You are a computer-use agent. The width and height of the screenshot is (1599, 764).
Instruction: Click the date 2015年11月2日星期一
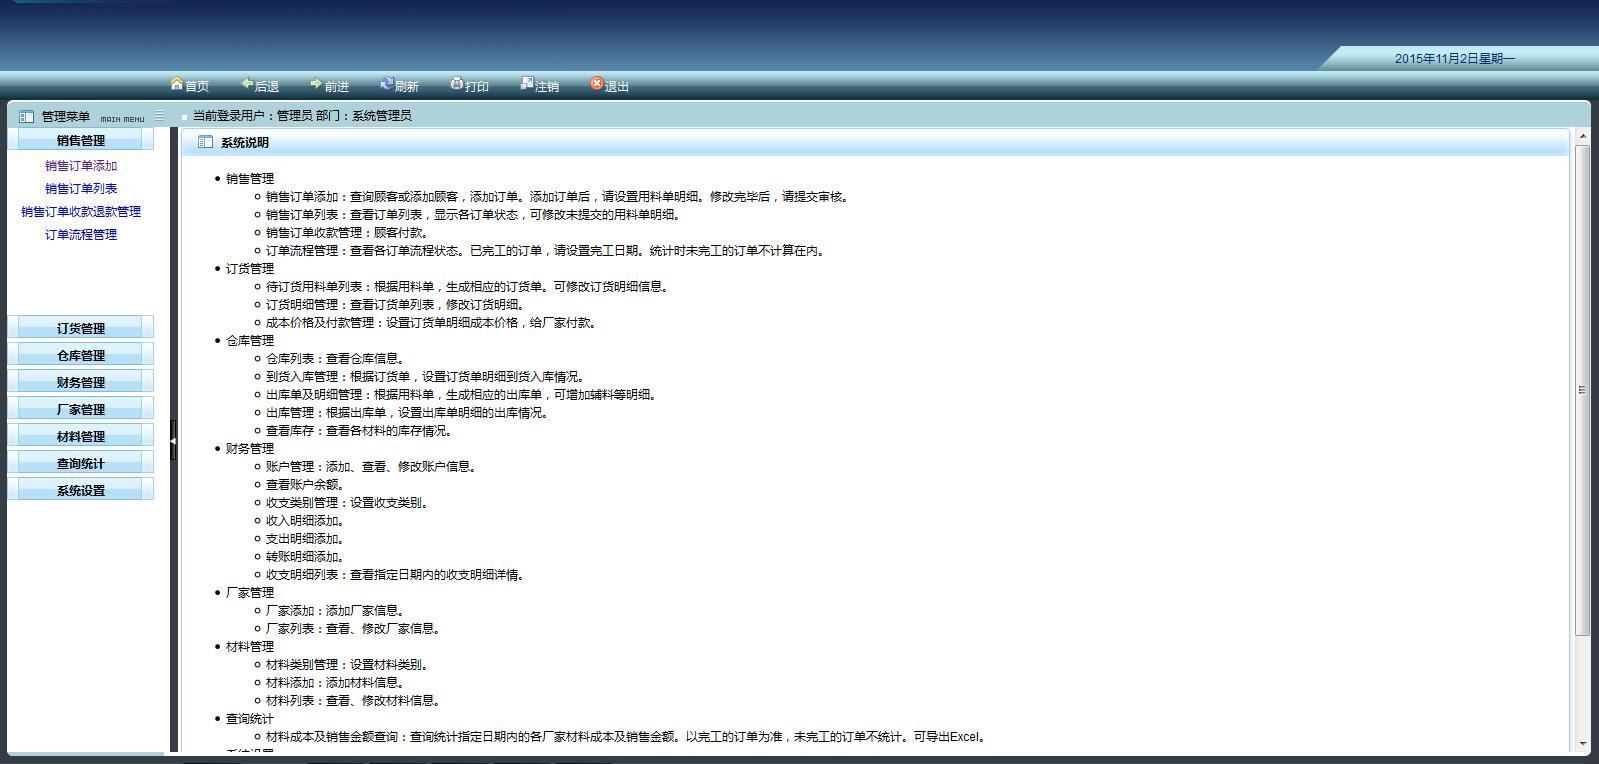click(1455, 59)
